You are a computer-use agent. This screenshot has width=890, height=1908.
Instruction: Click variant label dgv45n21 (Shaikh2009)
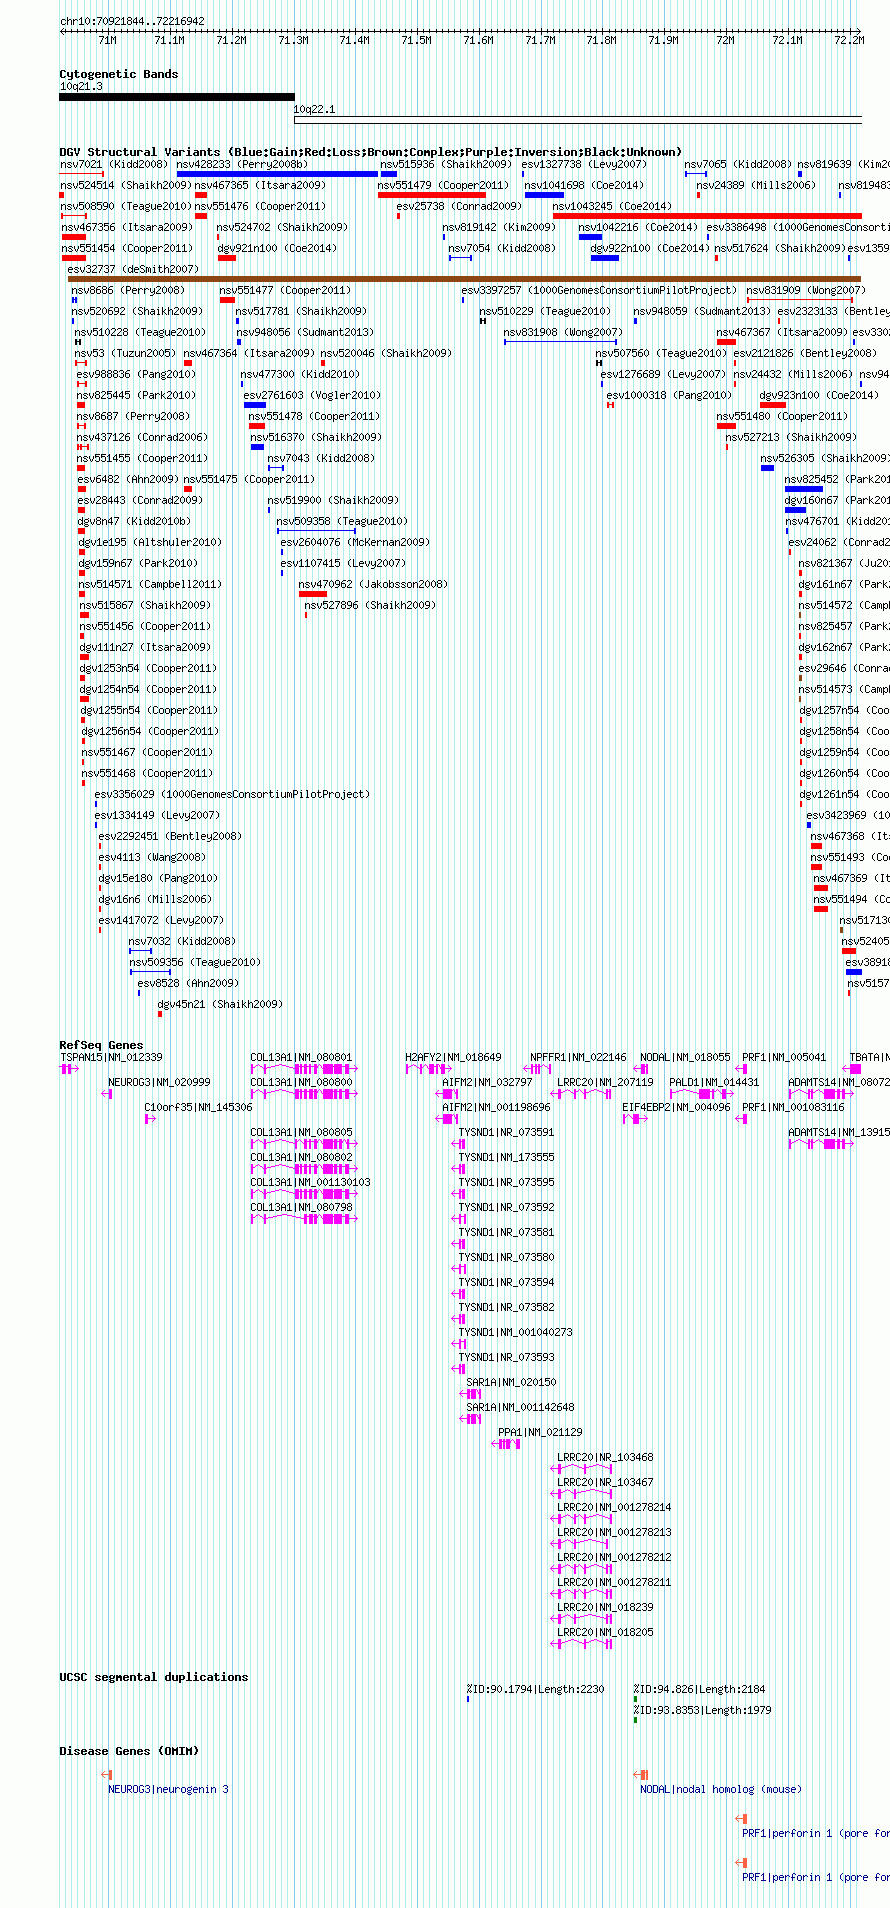click(220, 1004)
